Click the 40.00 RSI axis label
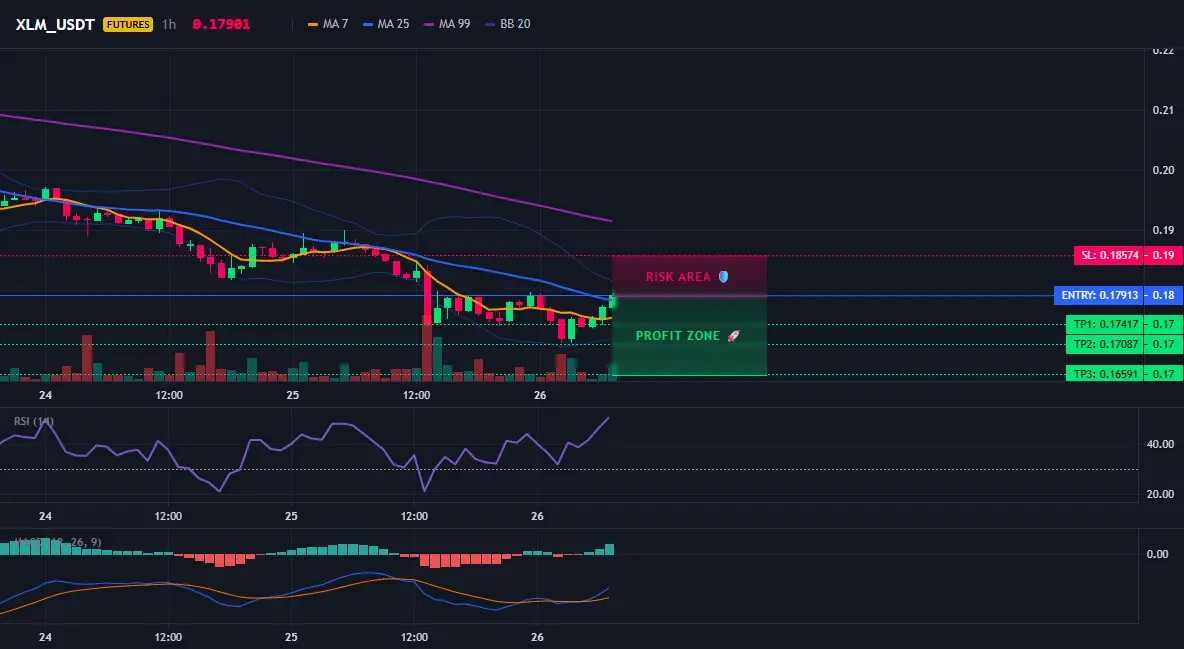 click(x=1161, y=444)
